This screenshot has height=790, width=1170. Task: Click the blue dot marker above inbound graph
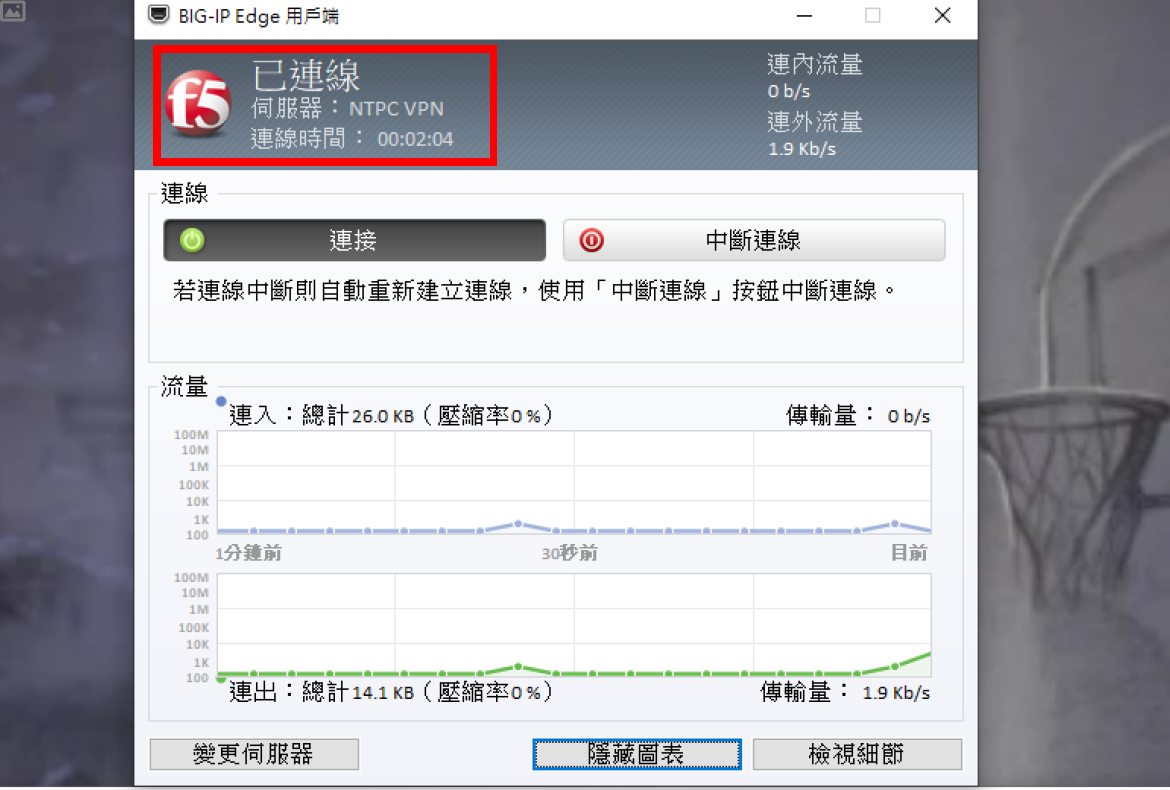(221, 401)
